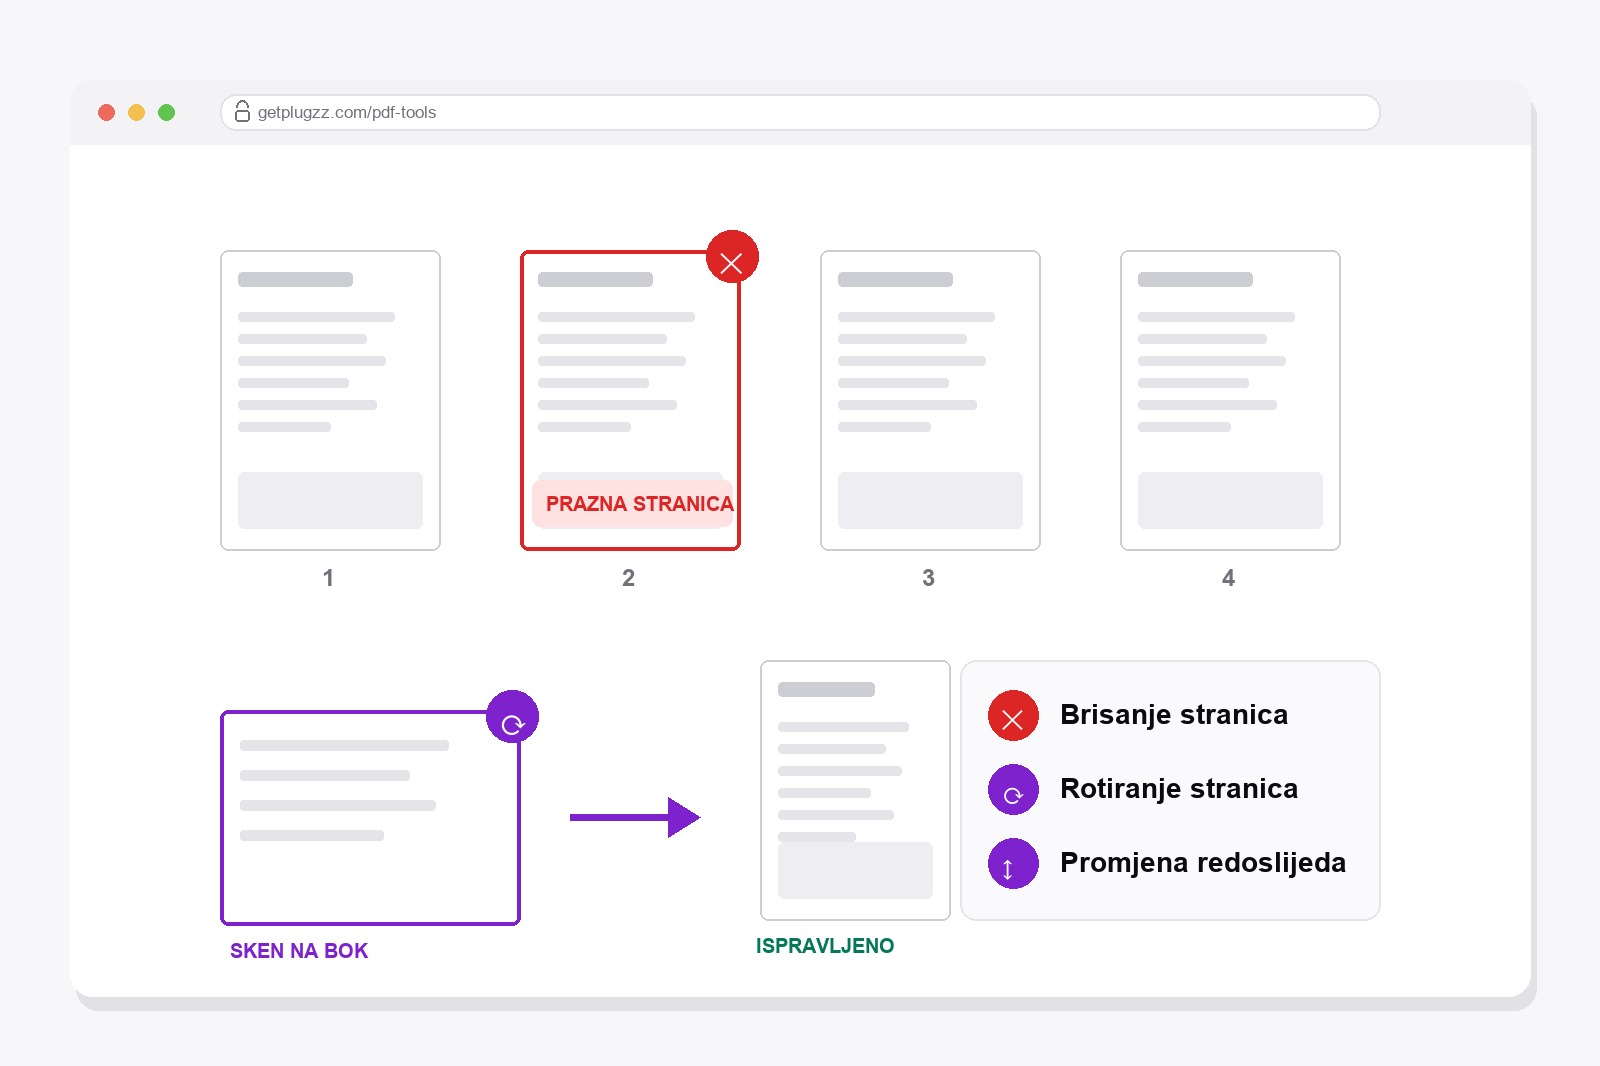Viewport: 1600px width, 1066px height.
Task: Click page number 1 label
Action: (328, 578)
